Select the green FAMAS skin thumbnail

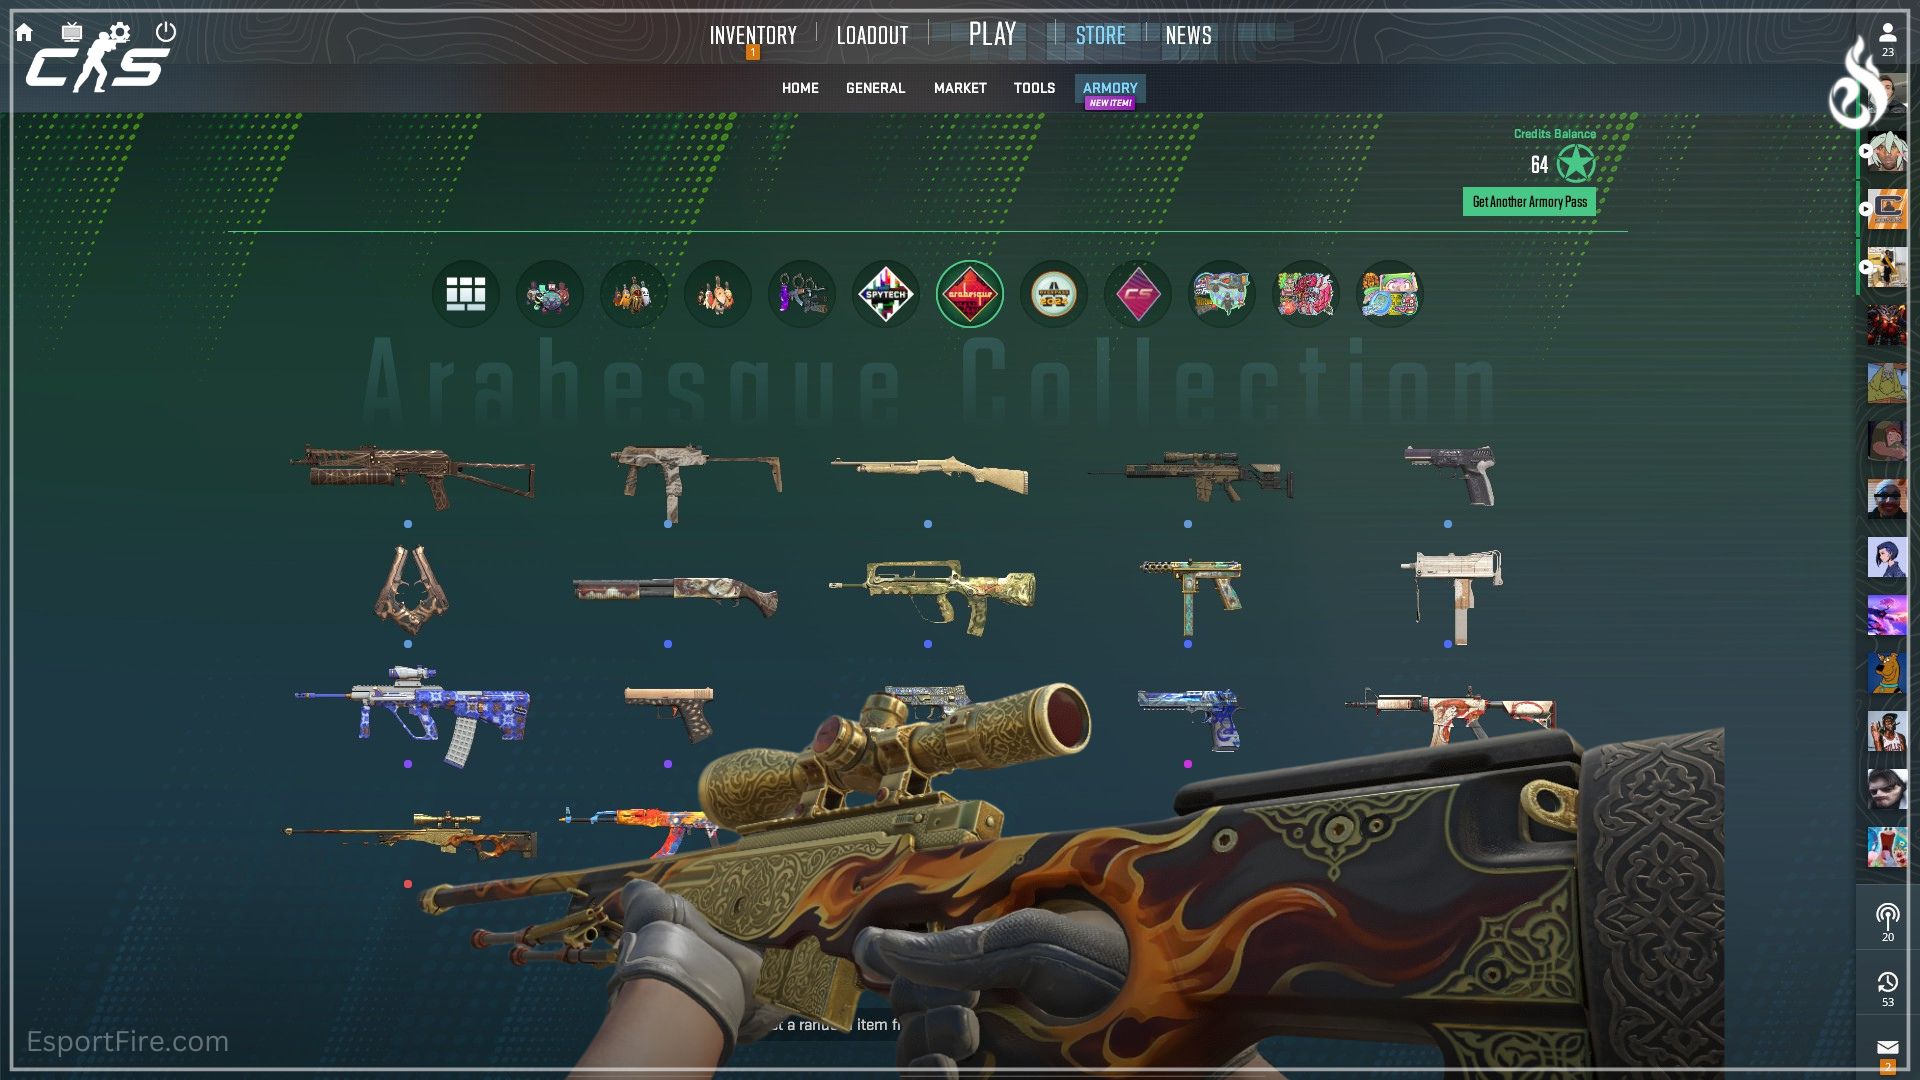[932, 596]
